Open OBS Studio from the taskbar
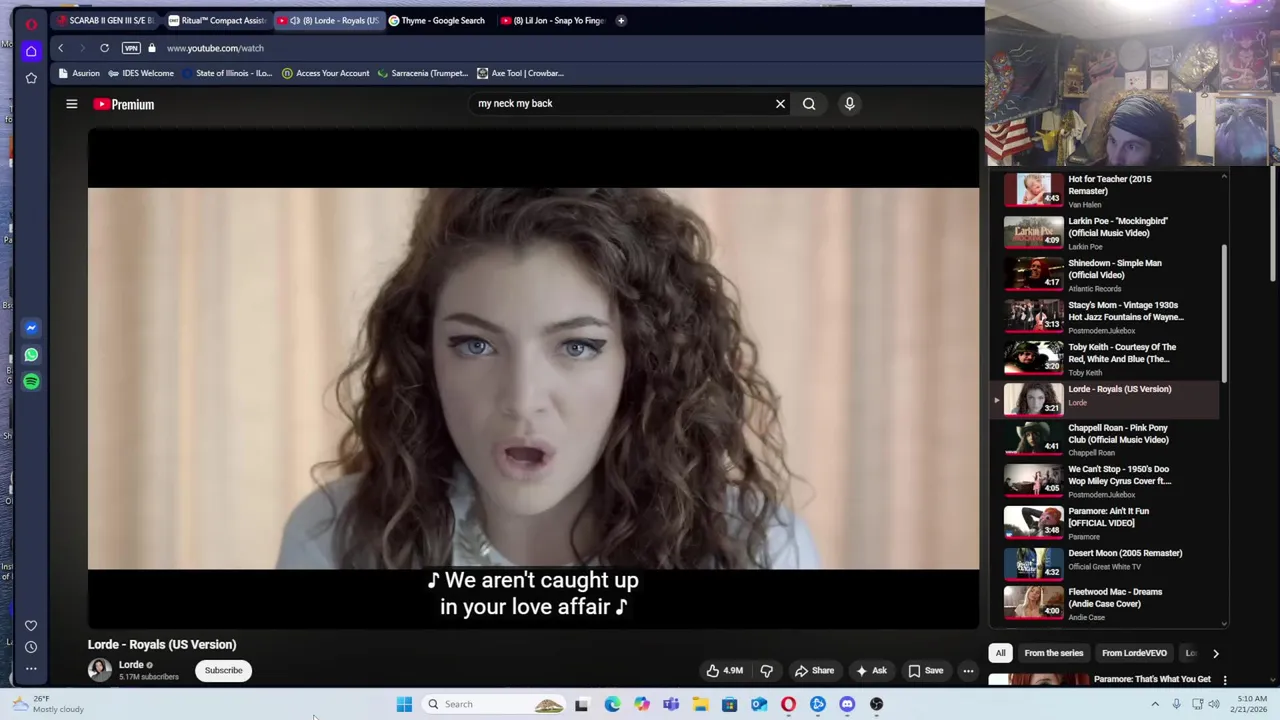 pos(876,704)
